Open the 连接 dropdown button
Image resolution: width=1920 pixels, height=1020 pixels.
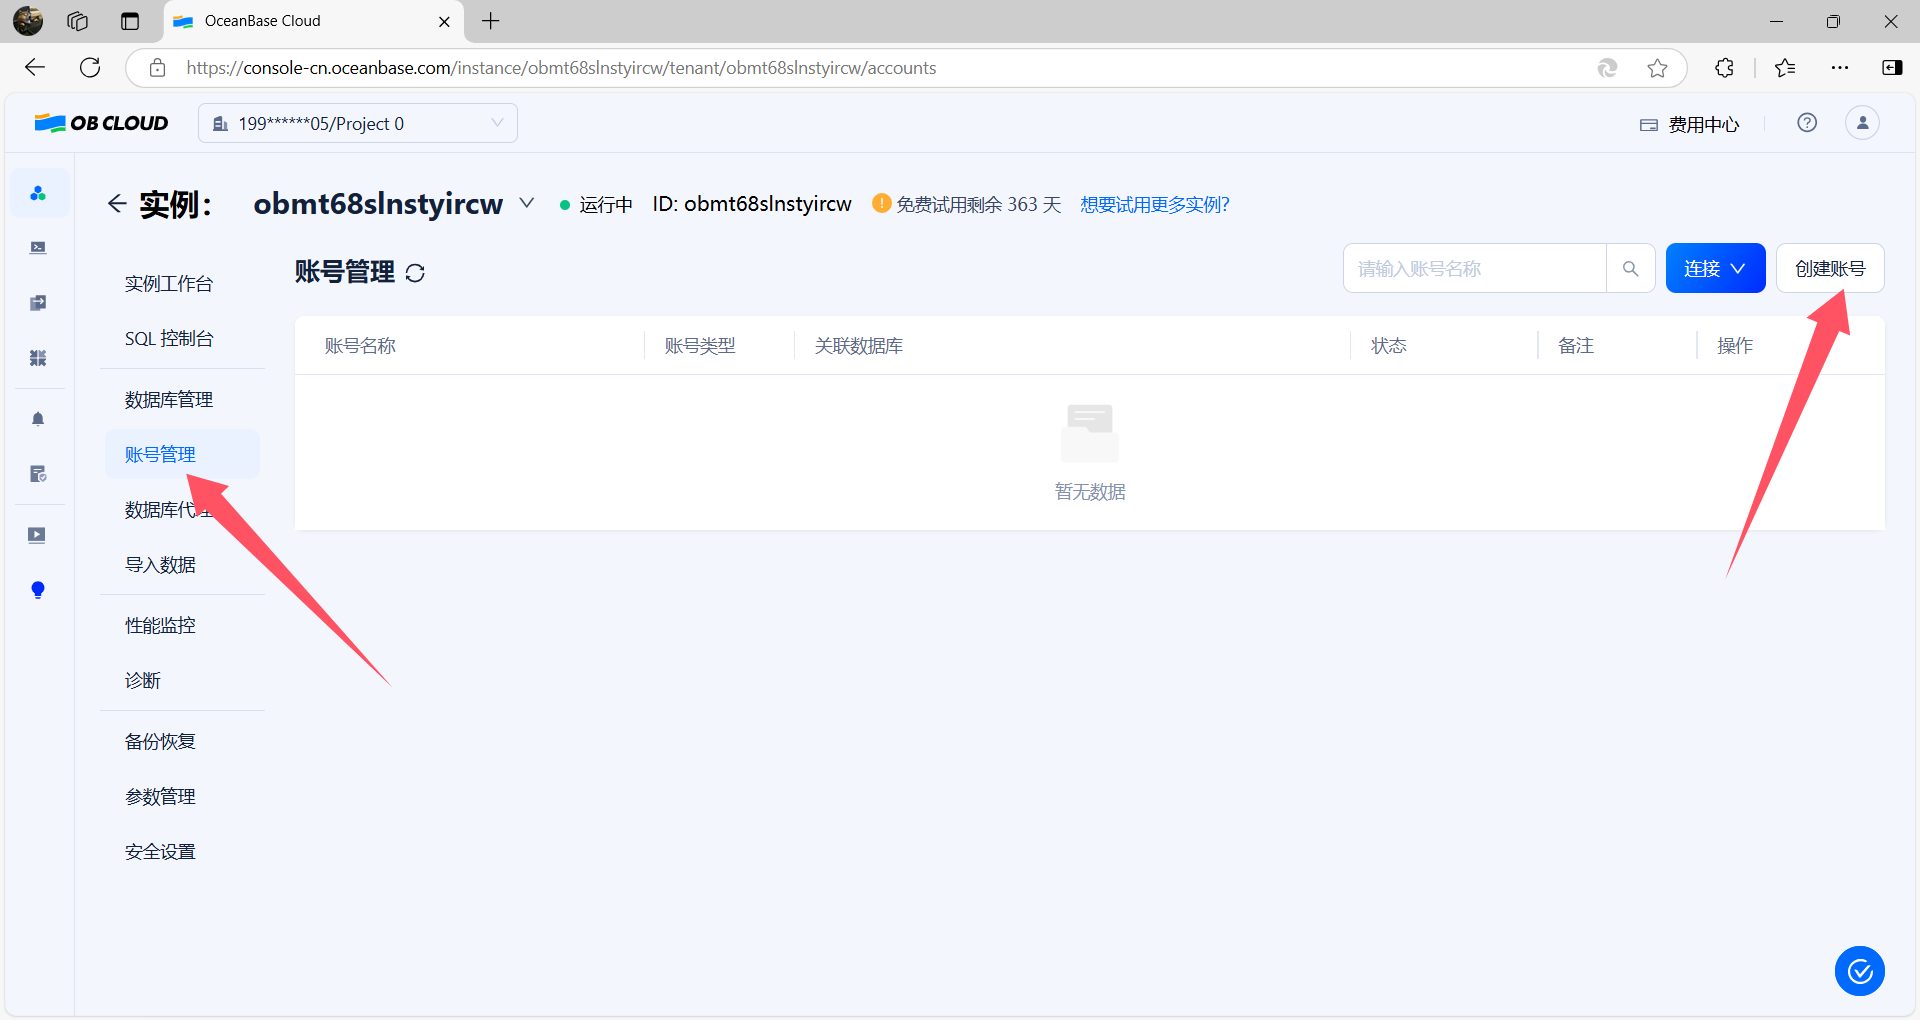coord(1715,269)
